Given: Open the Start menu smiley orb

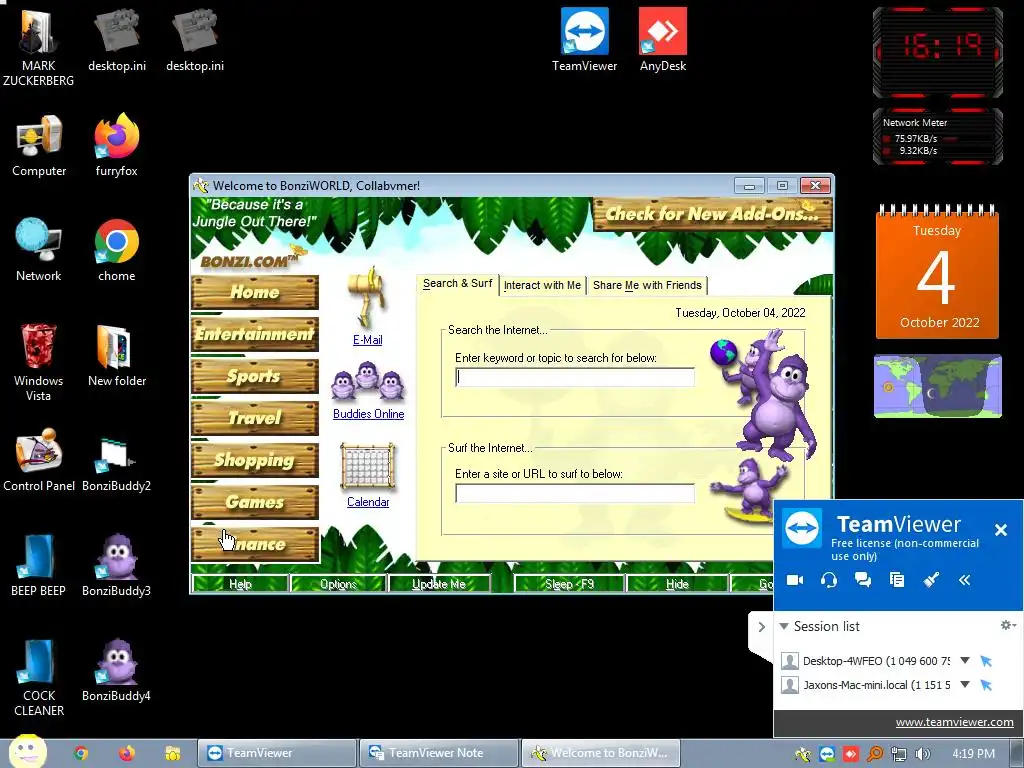Looking at the screenshot, I should (27, 752).
